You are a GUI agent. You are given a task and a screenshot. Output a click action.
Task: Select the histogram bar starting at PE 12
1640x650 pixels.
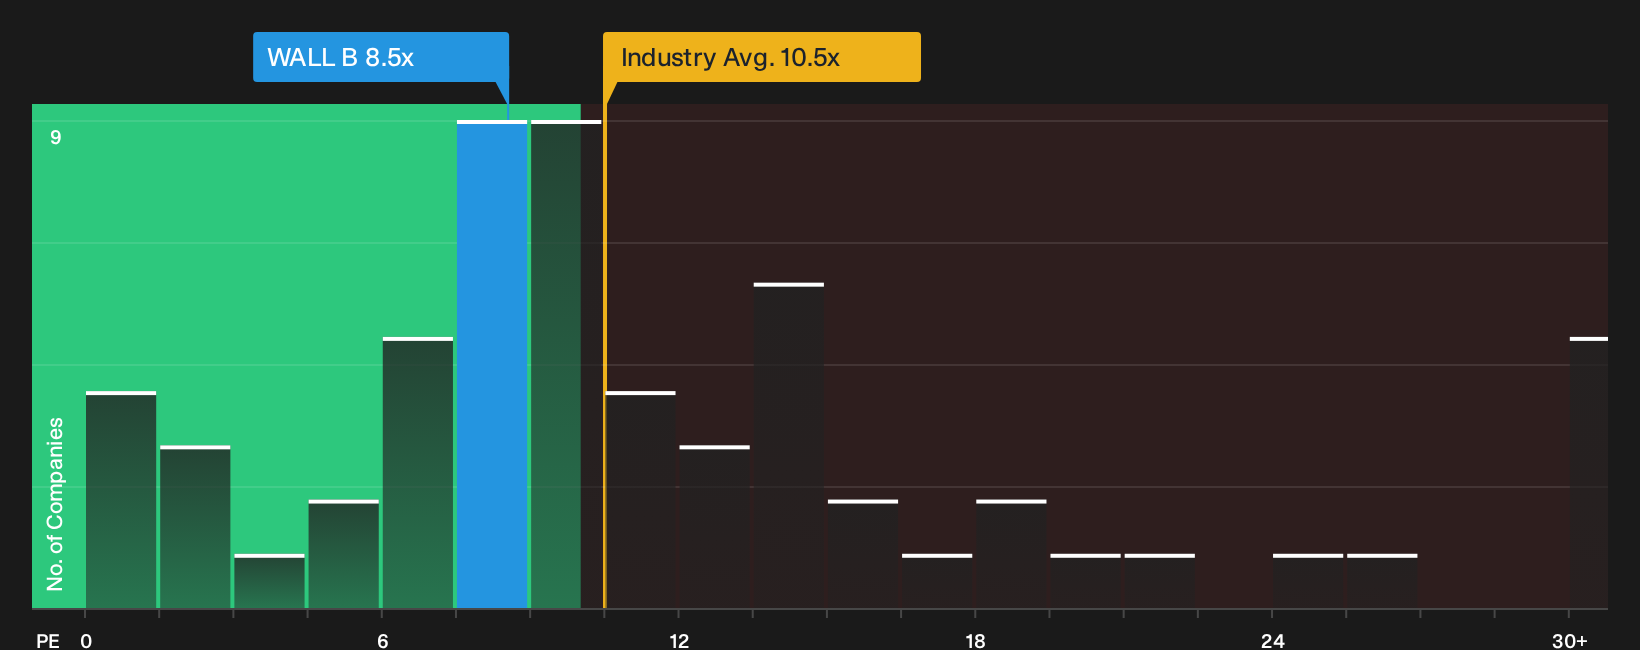(714, 527)
